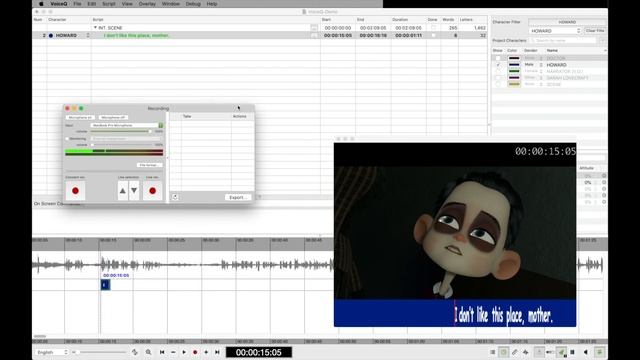Open the character stepper in the HOWARD script row
This screenshot has height=360, width=640.
(88, 36)
